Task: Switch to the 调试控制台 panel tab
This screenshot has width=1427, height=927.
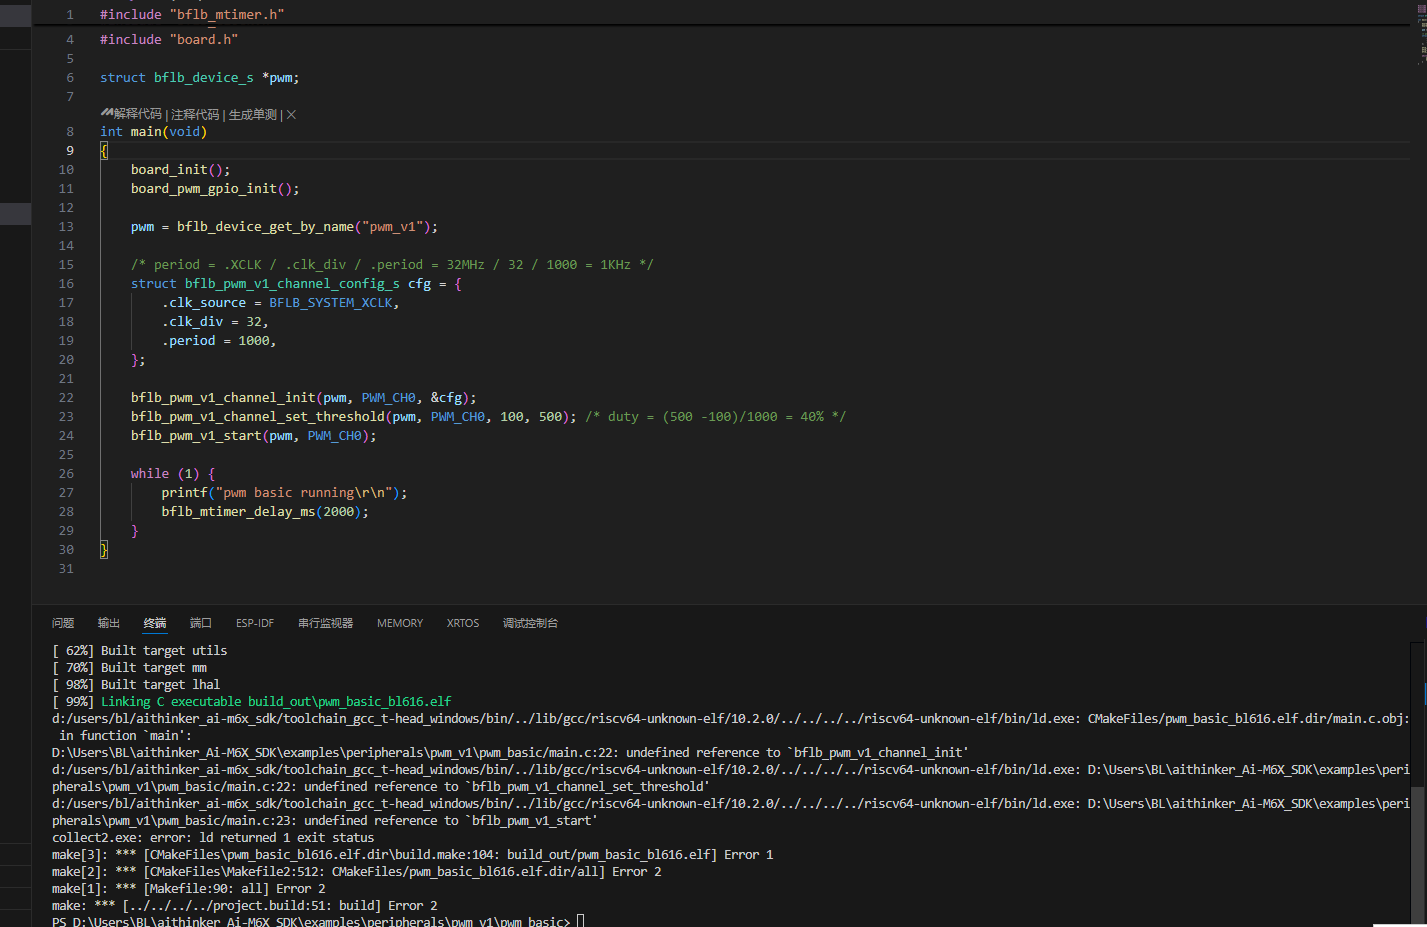Action: 531,623
